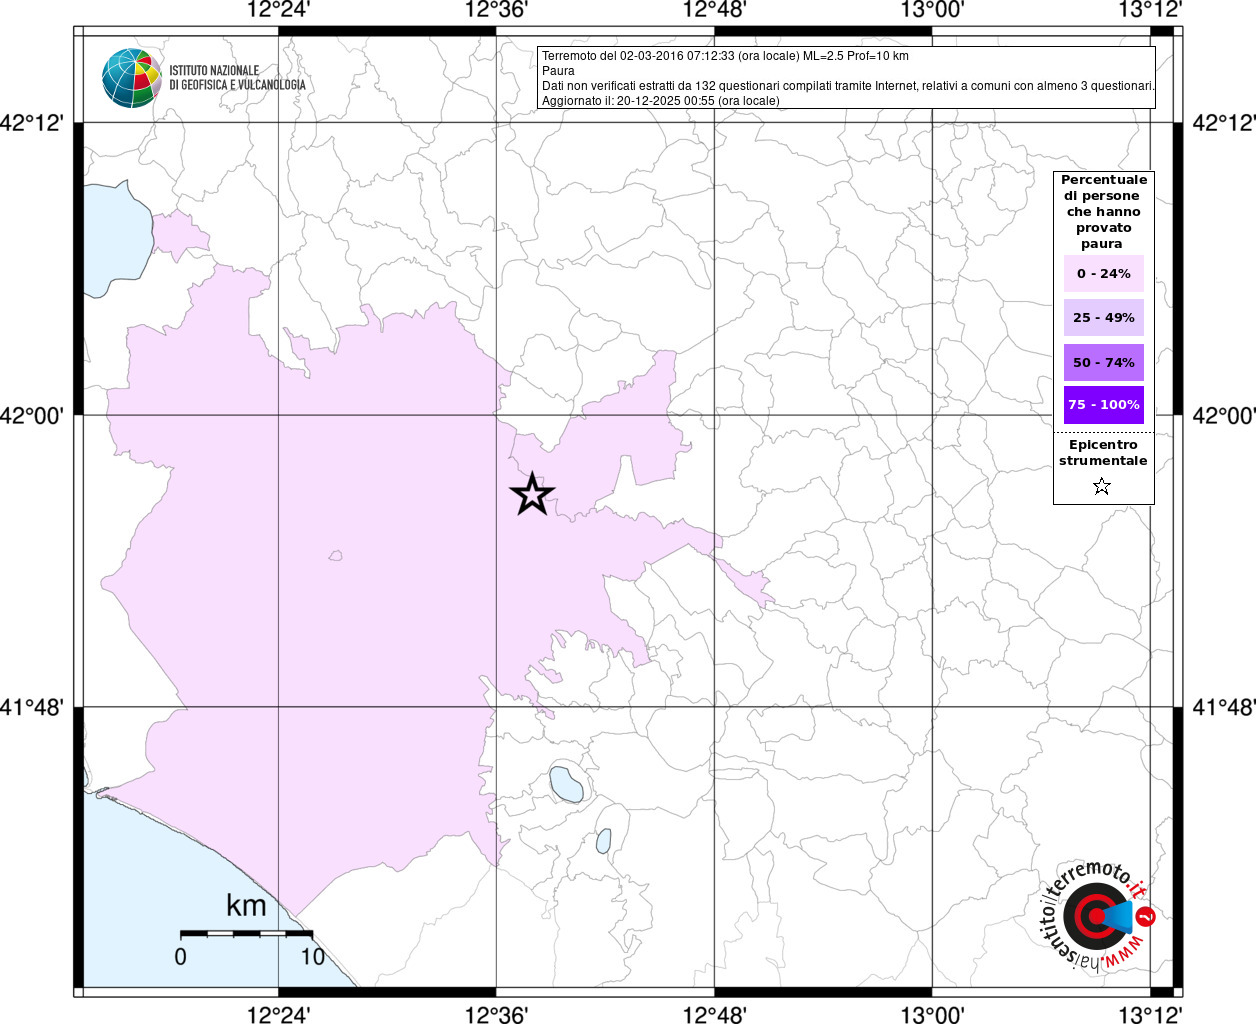Click the smaller blue lake near the bottom
The image size is (1256, 1024).
[x=603, y=841]
